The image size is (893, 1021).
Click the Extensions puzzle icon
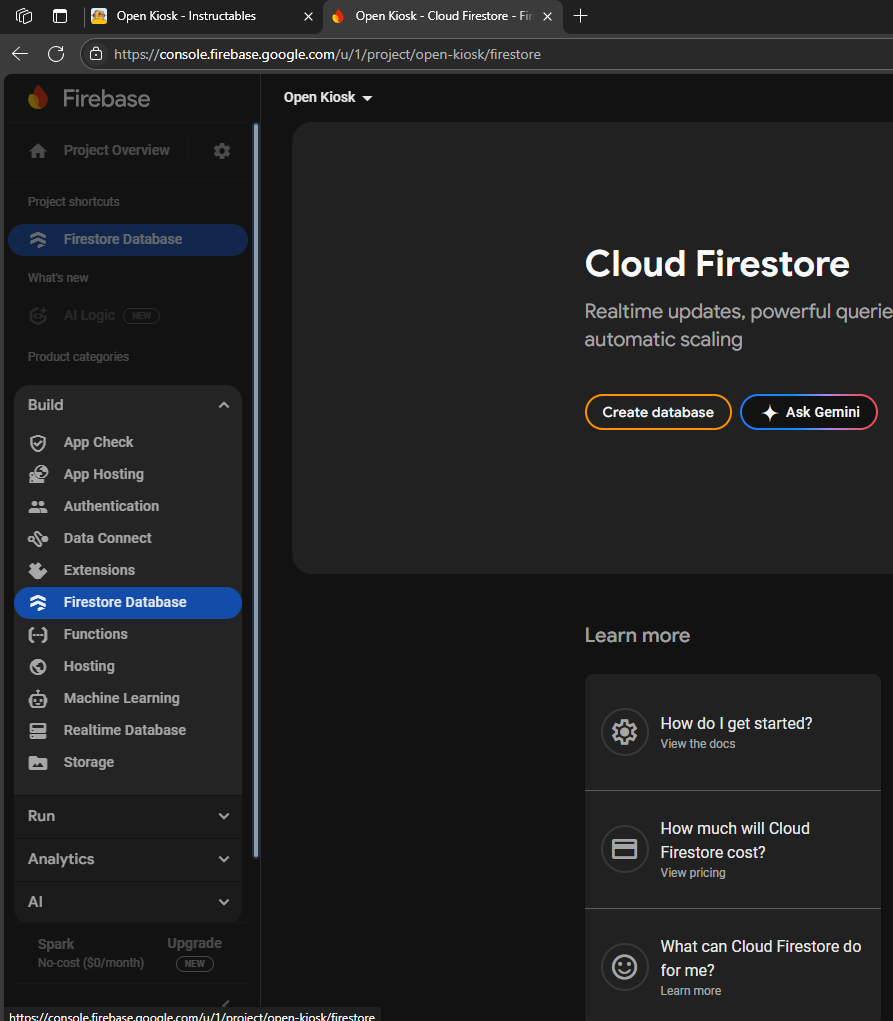[x=38, y=570]
